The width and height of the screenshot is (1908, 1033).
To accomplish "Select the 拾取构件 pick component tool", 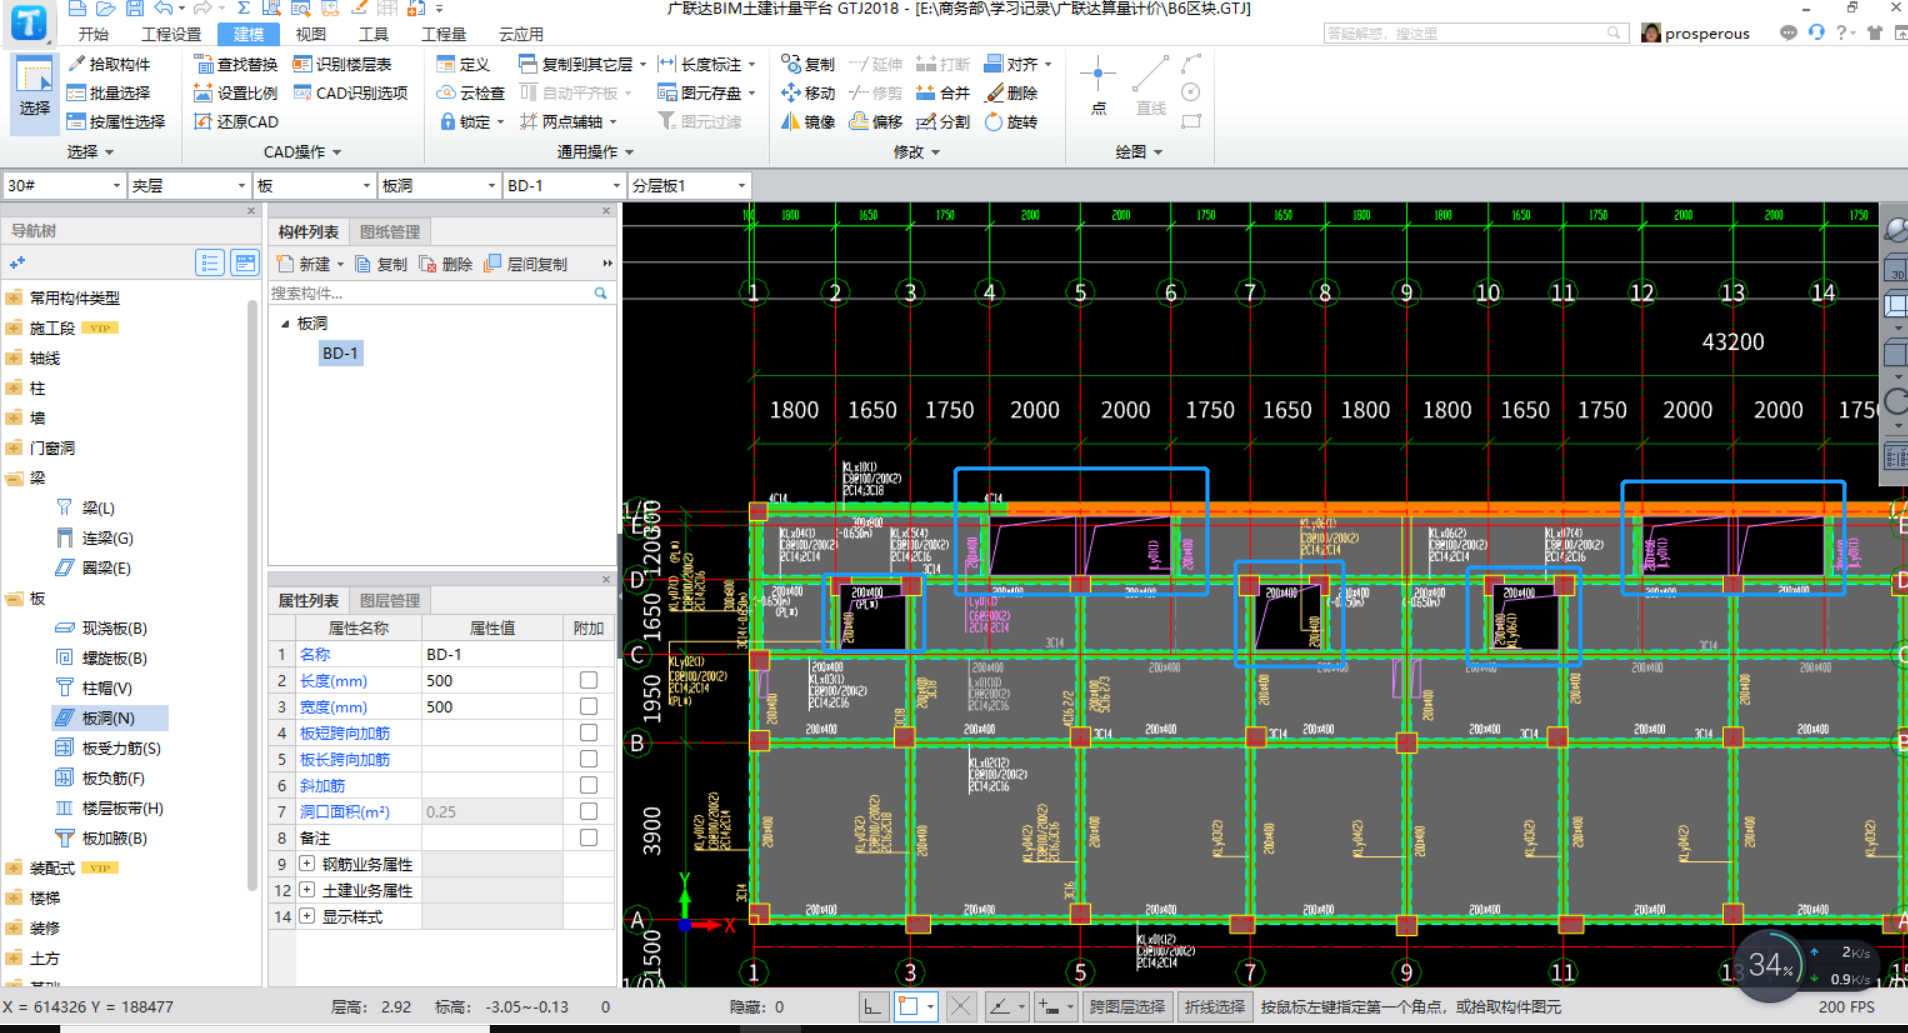I will point(108,64).
